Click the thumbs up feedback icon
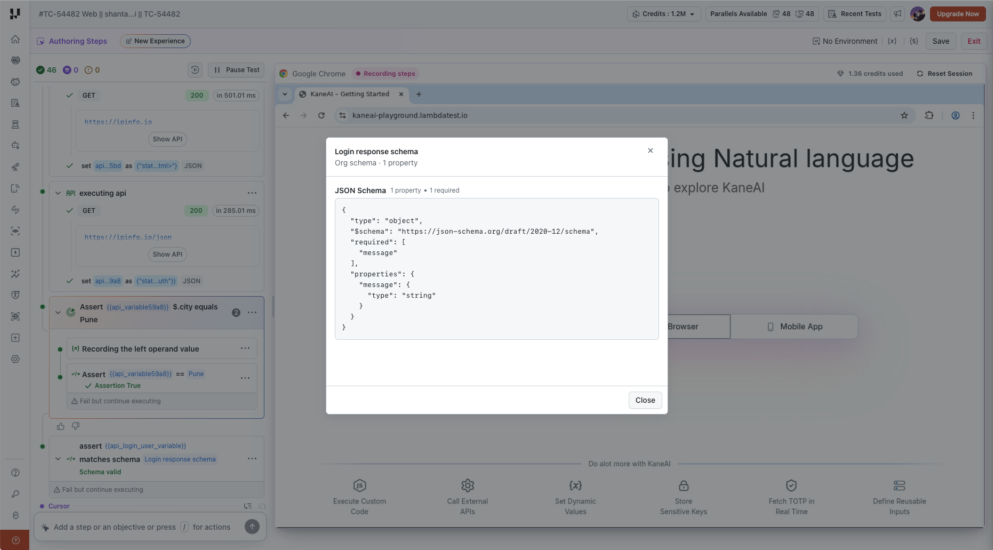This screenshot has height=550, width=993. [61, 426]
